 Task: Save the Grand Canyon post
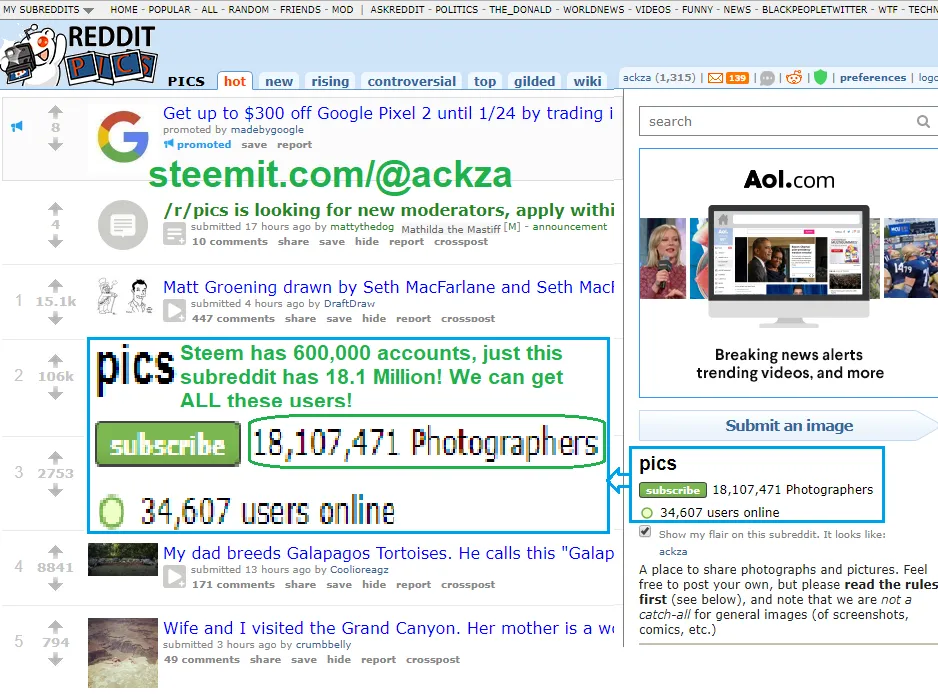click(304, 659)
